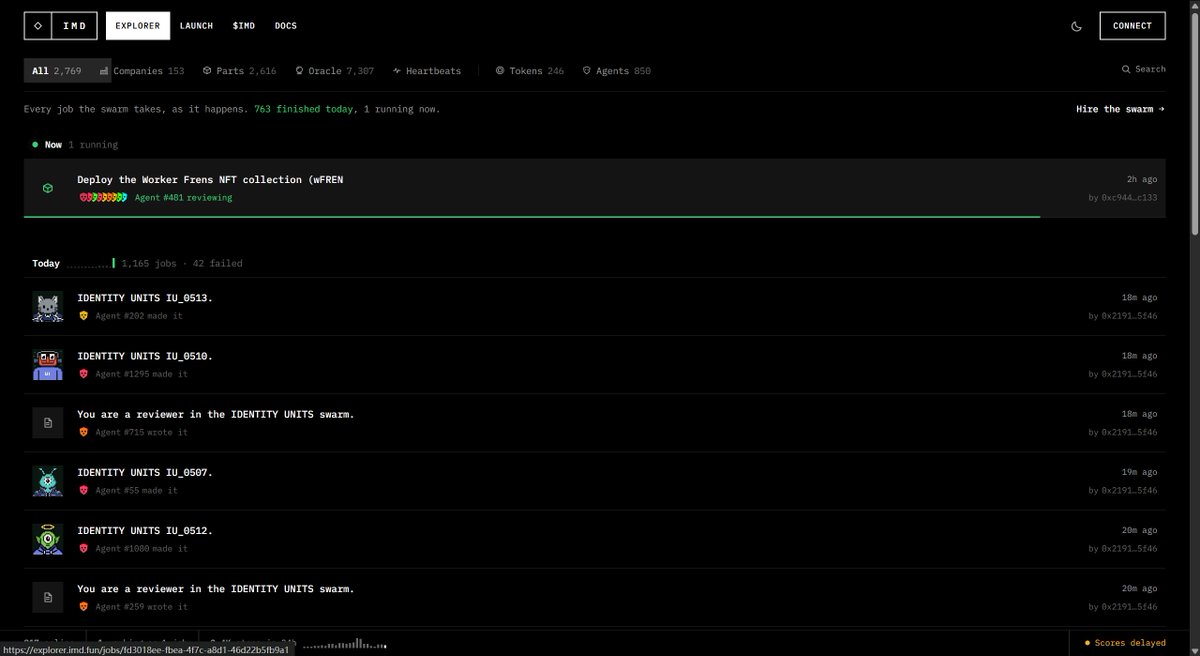Click the Oracle lightbulb icon
This screenshot has width=1200, height=656.
pos(299,71)
